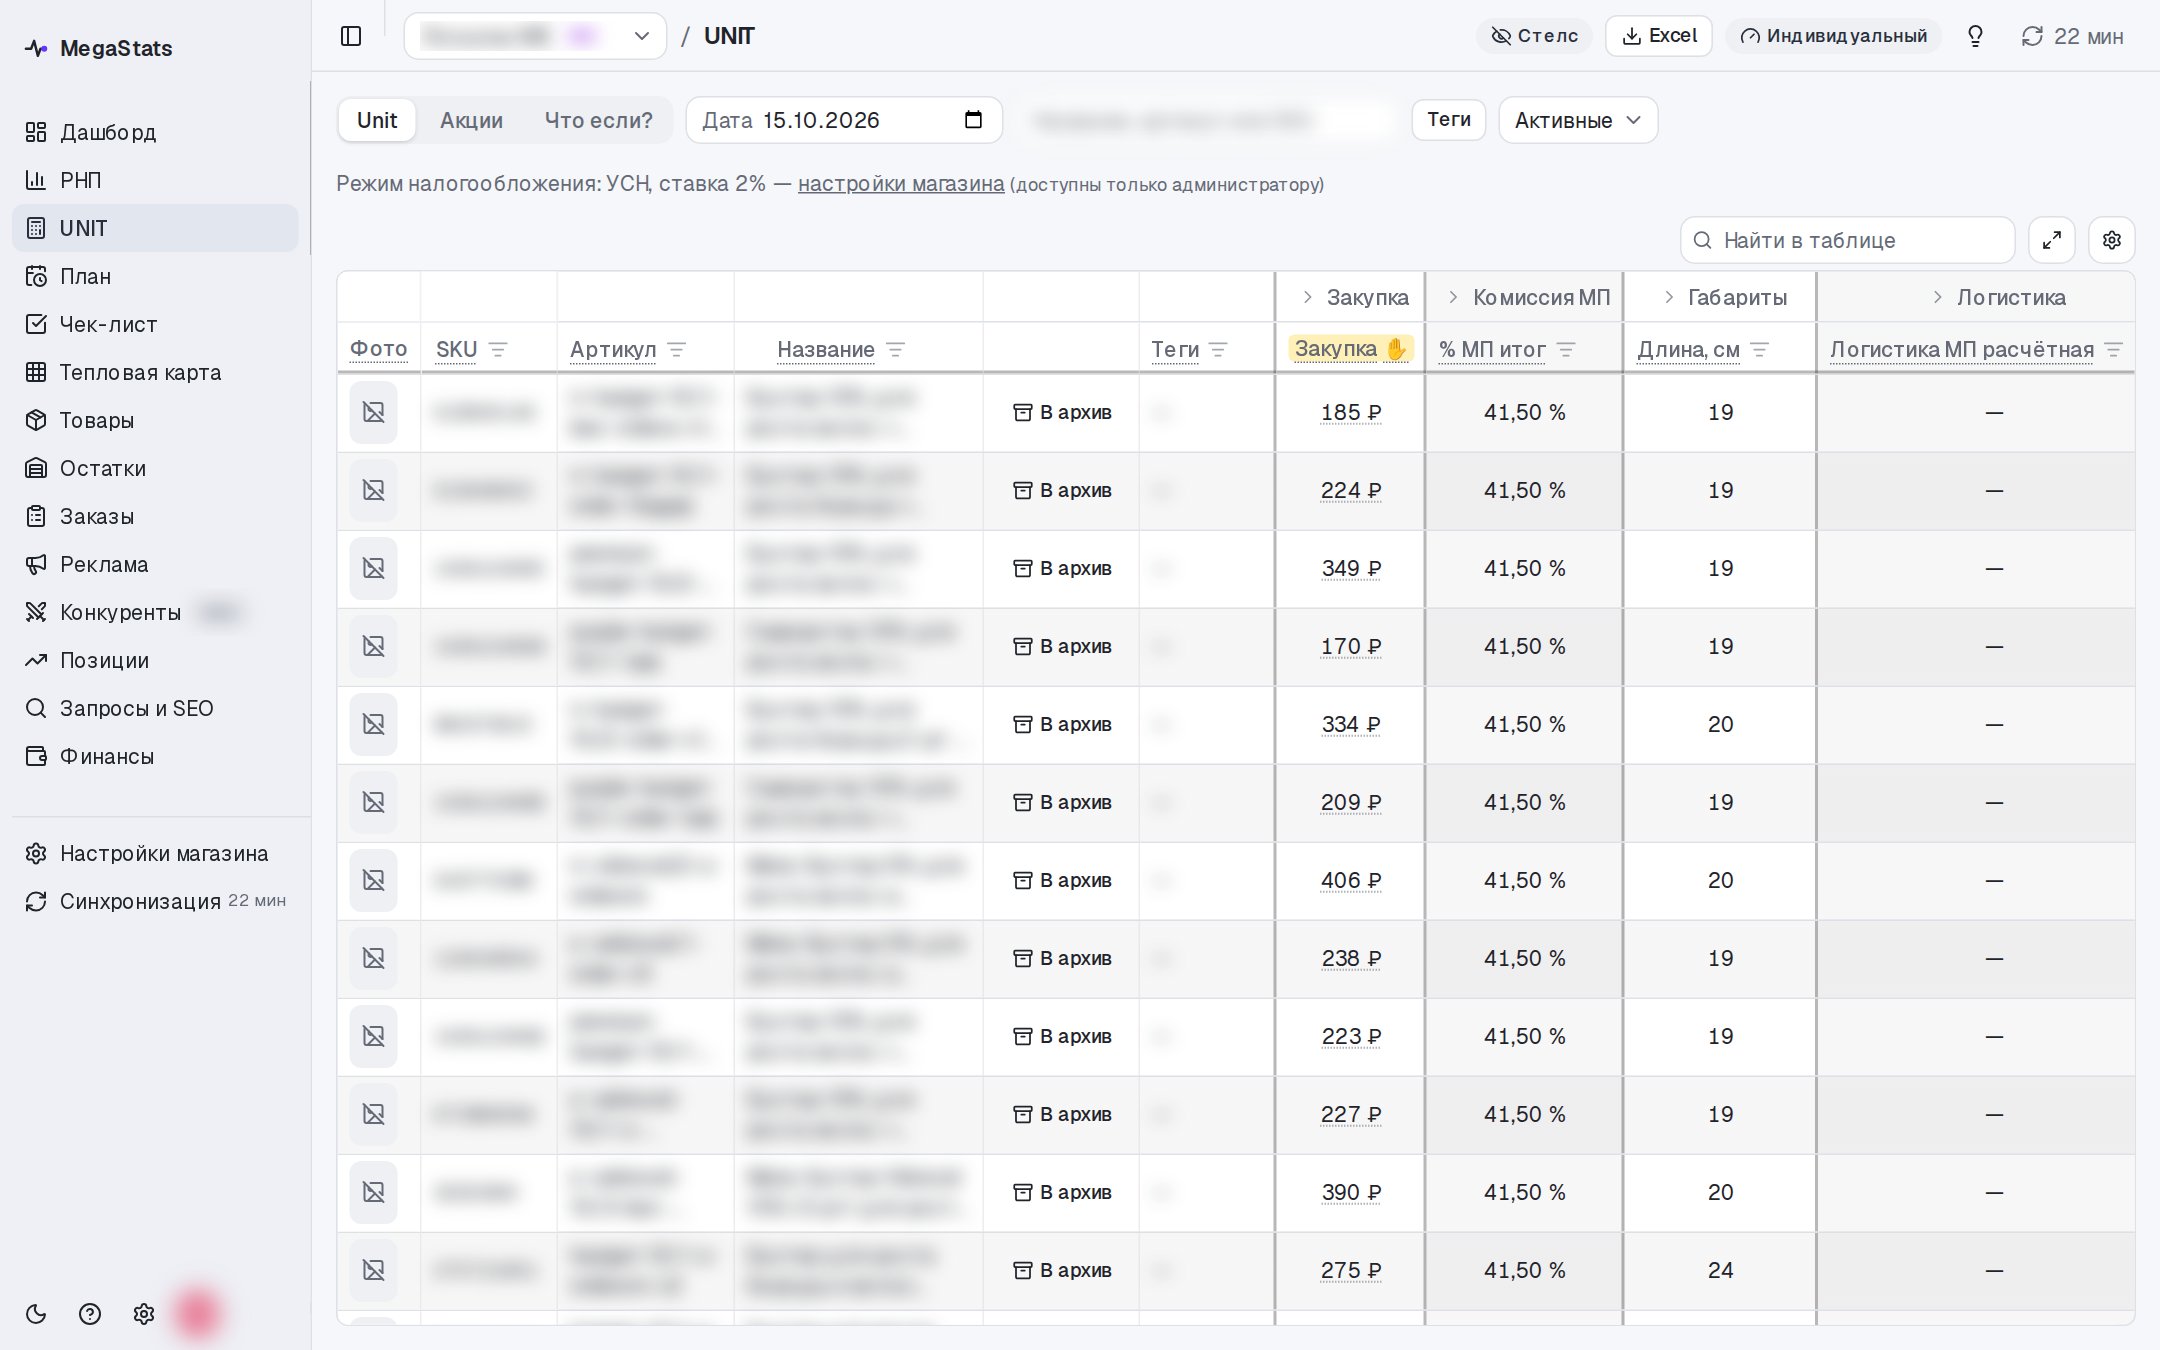Open the shop selector dropdown

[535, 36]
